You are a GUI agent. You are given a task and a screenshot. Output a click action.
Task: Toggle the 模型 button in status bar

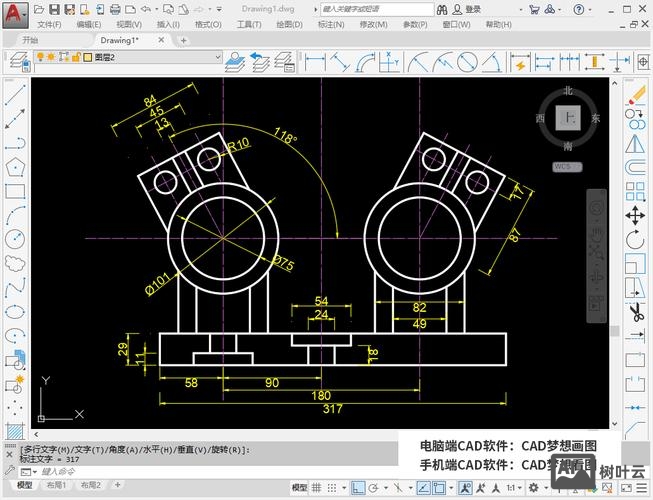point(301,487)
